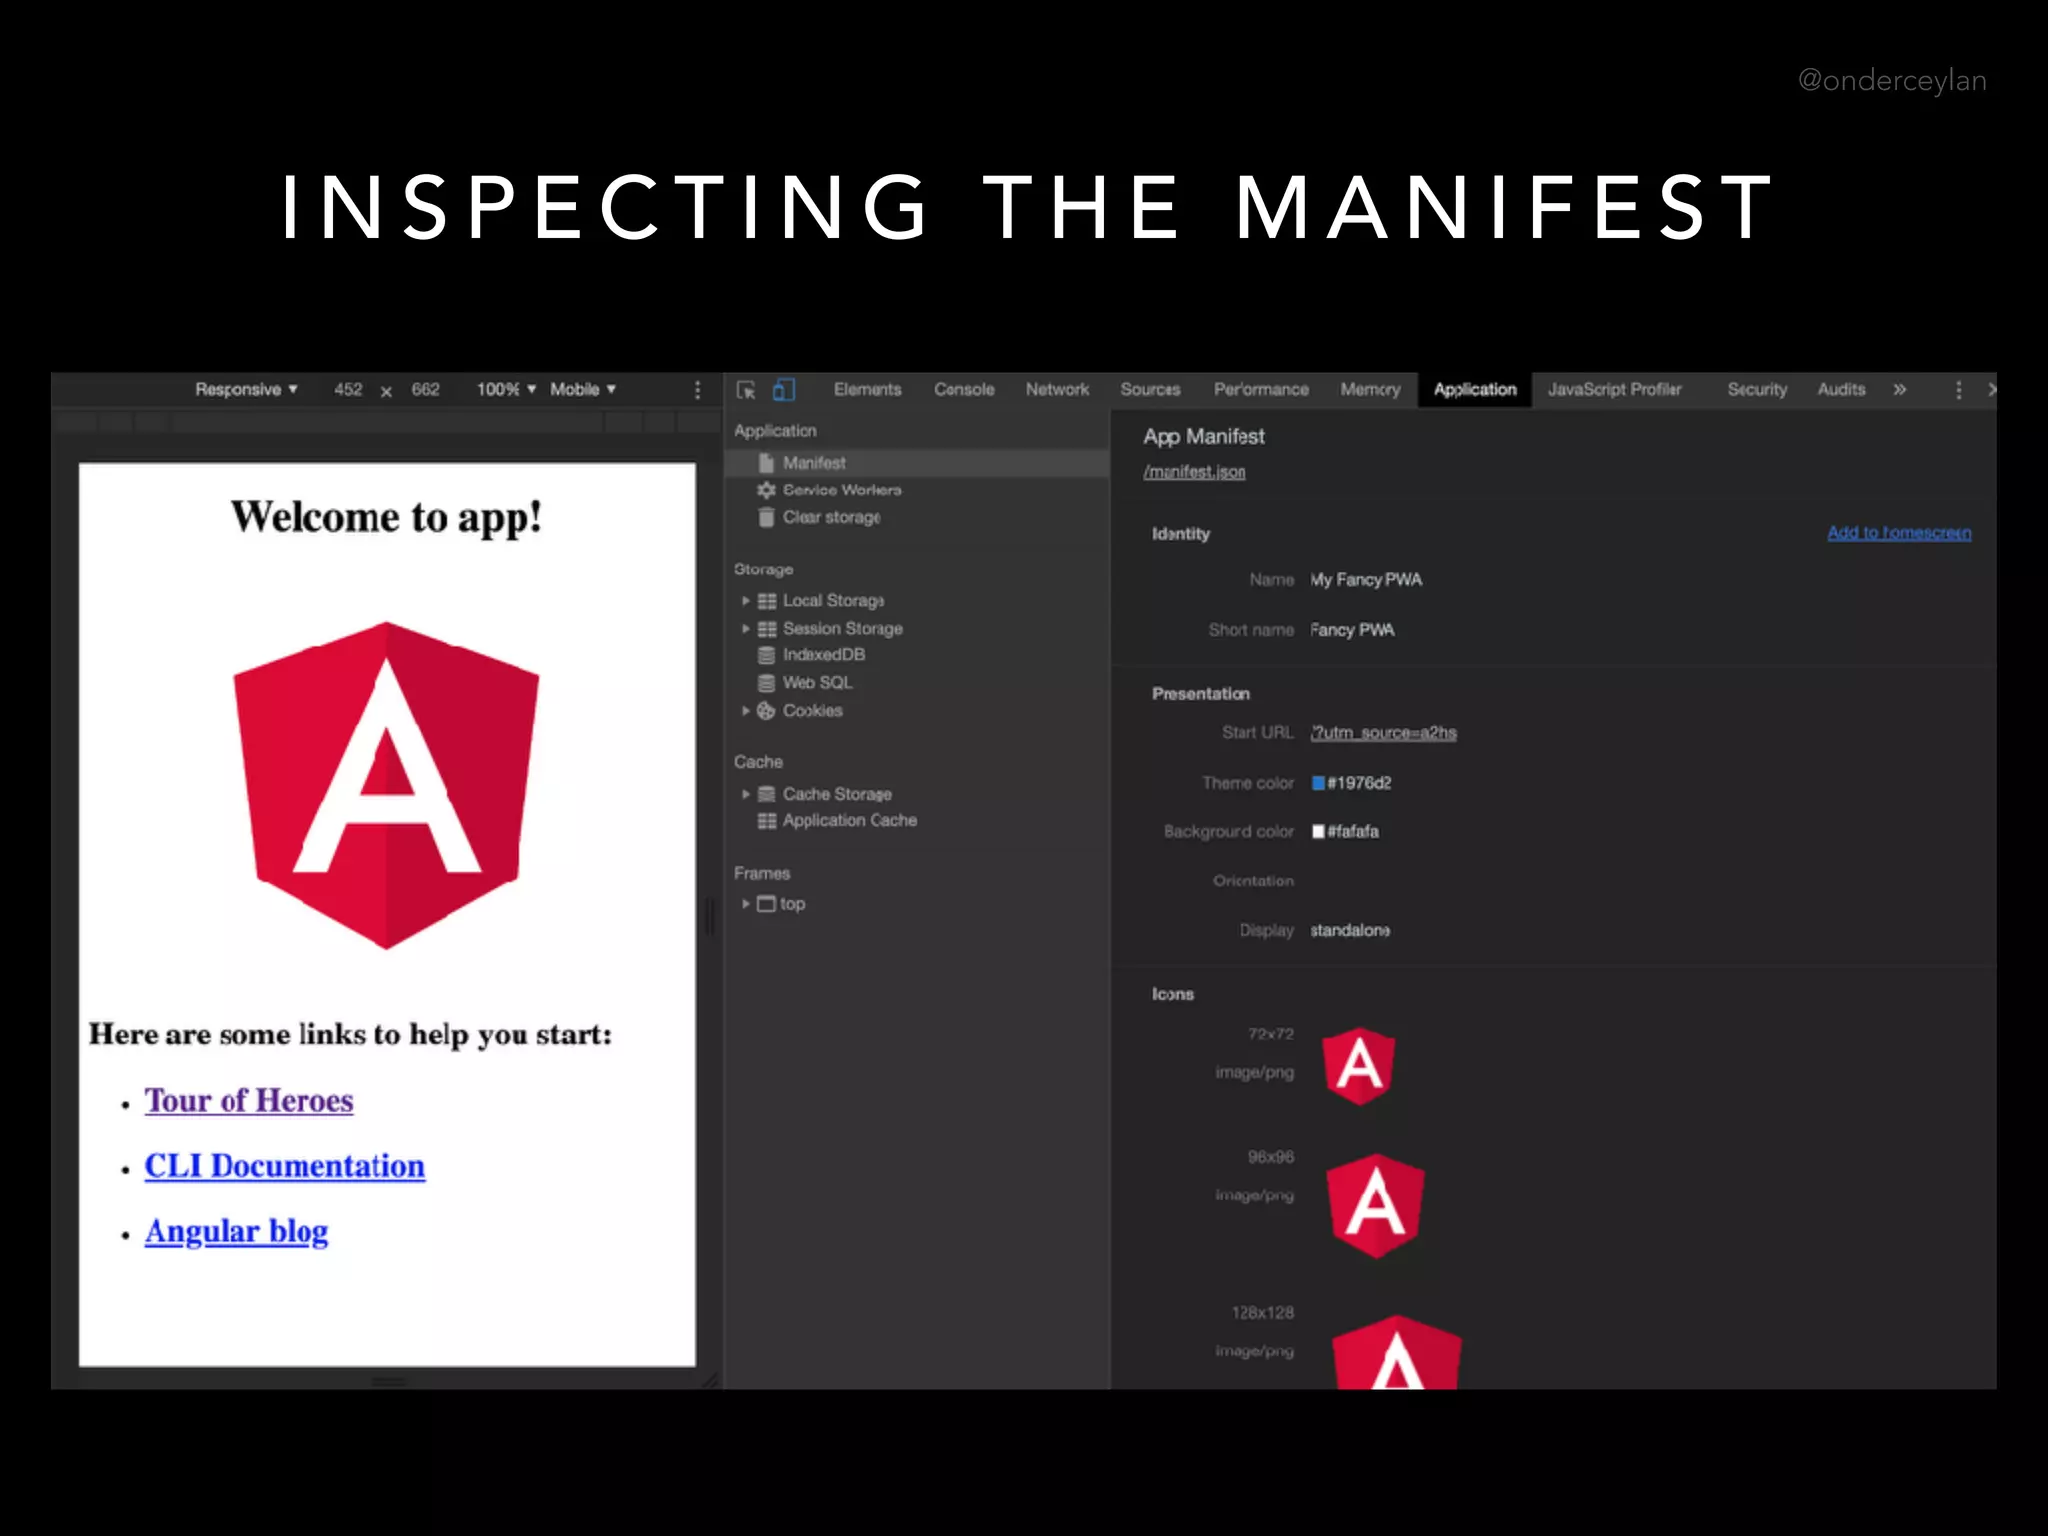Open the /manifest.json link
This screenshot has height=1536, width=2048.
(1194, 472)
